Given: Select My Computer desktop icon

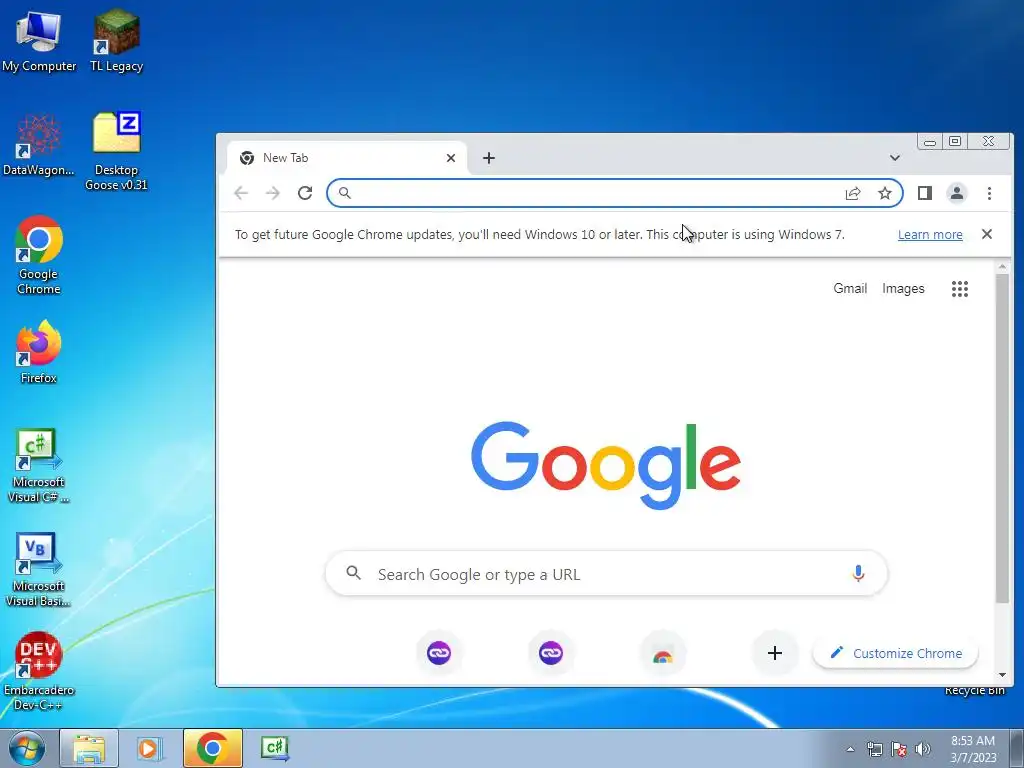Looking at the screenshot, I should [39, 40].
